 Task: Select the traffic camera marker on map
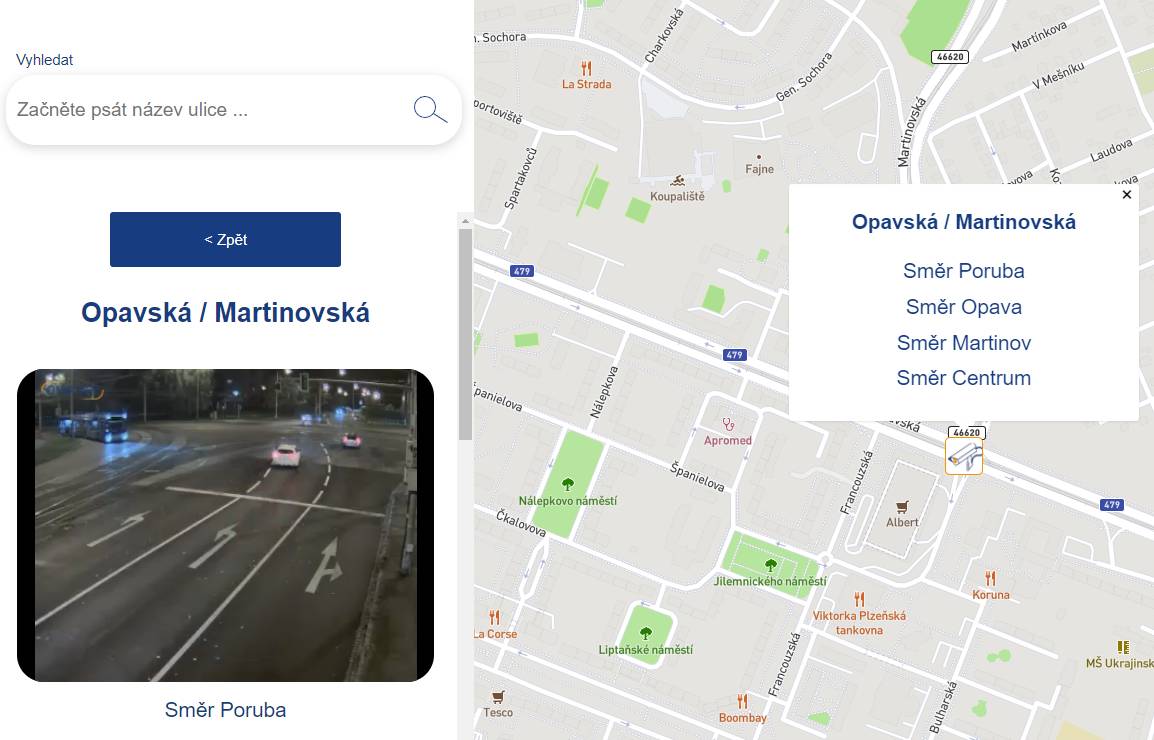[x=964, y=457]
